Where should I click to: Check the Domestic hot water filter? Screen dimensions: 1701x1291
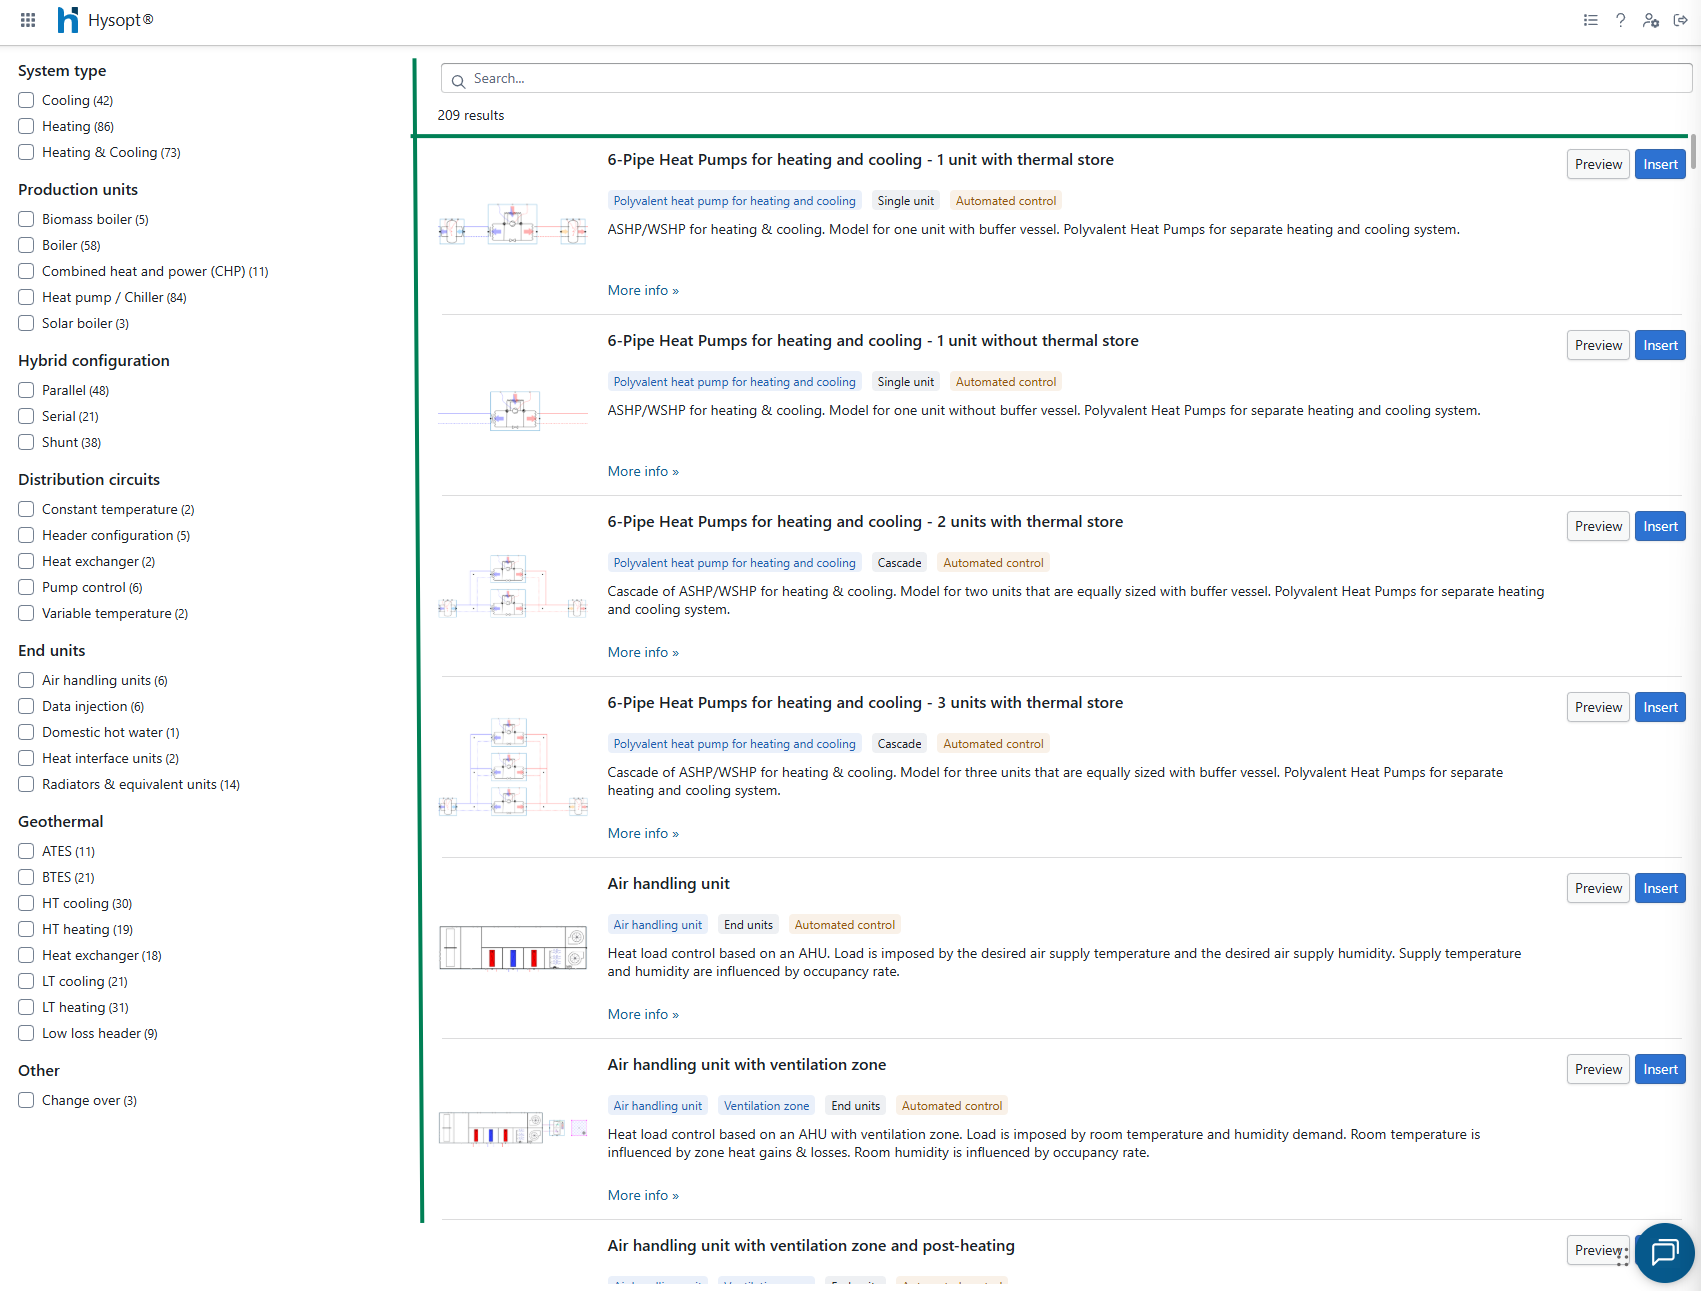pyautogui.click(x=26, y=732)
